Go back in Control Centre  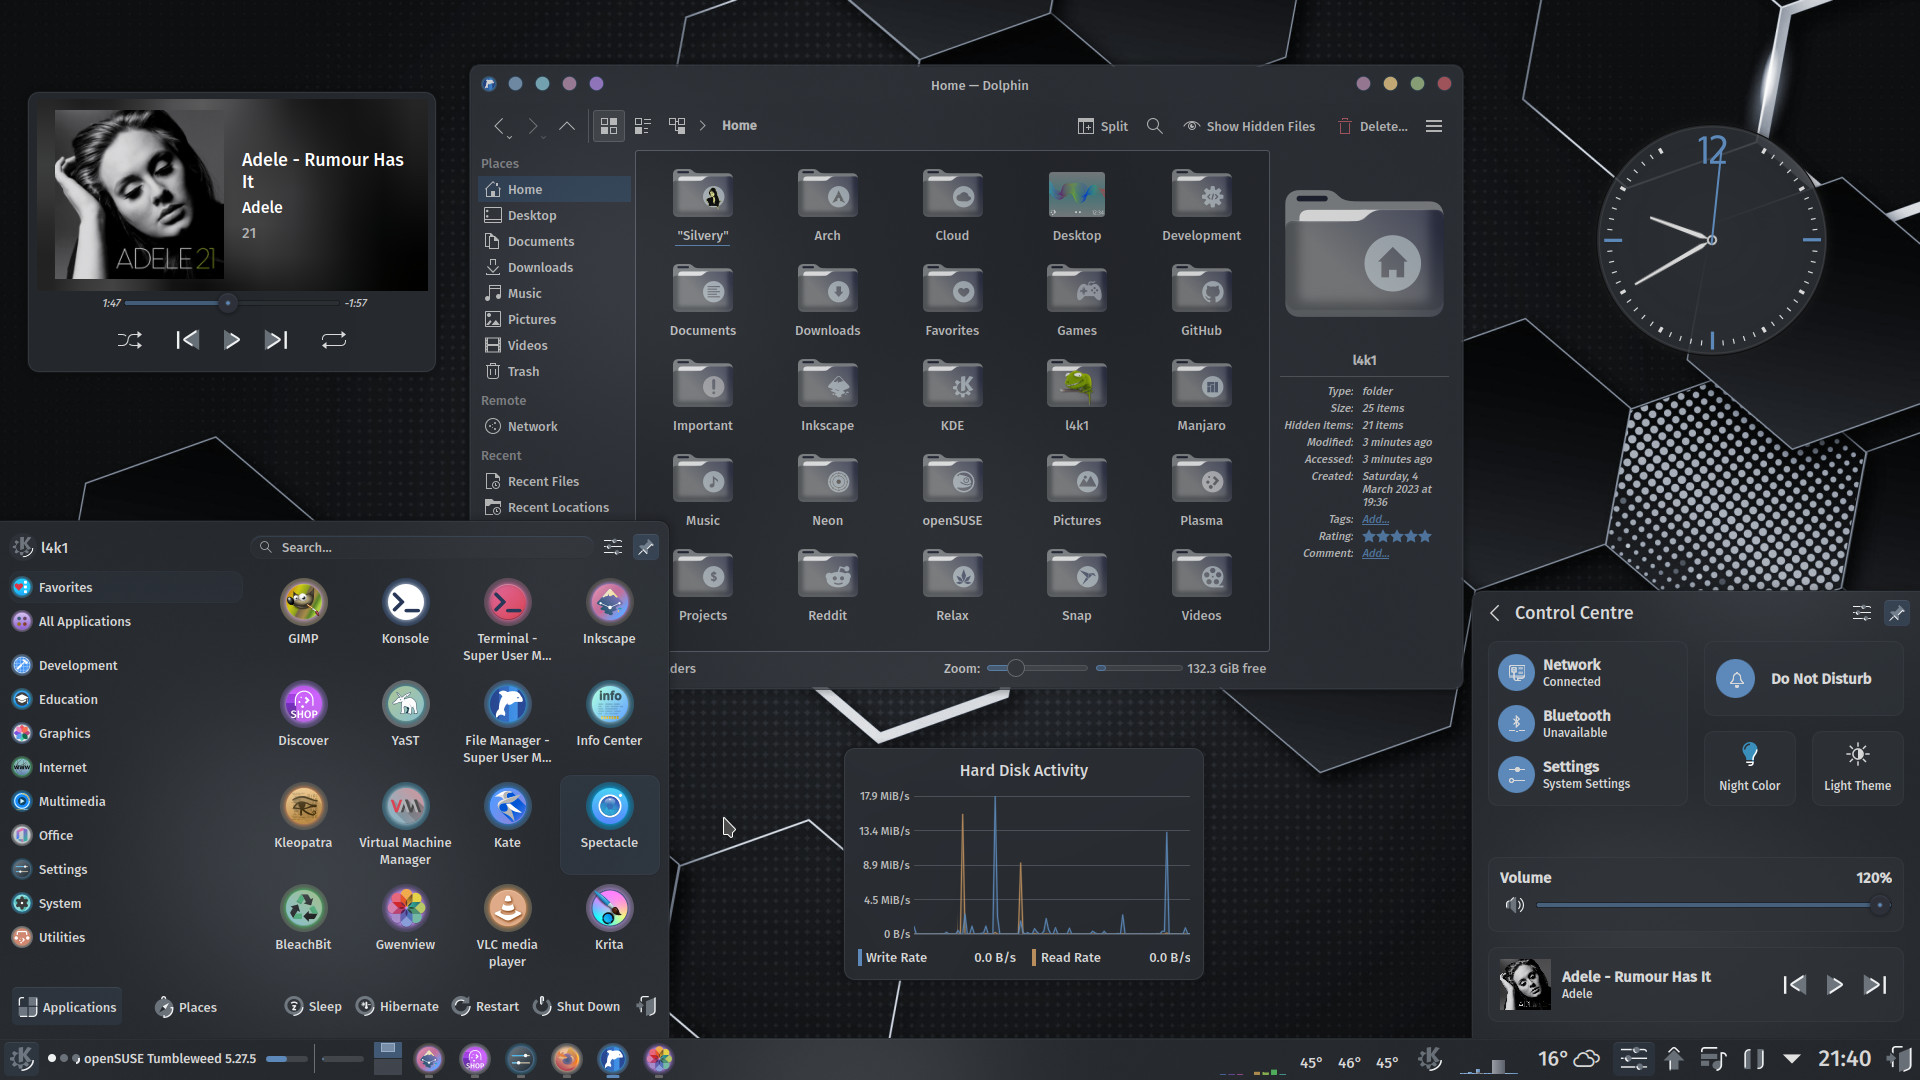1495,613
